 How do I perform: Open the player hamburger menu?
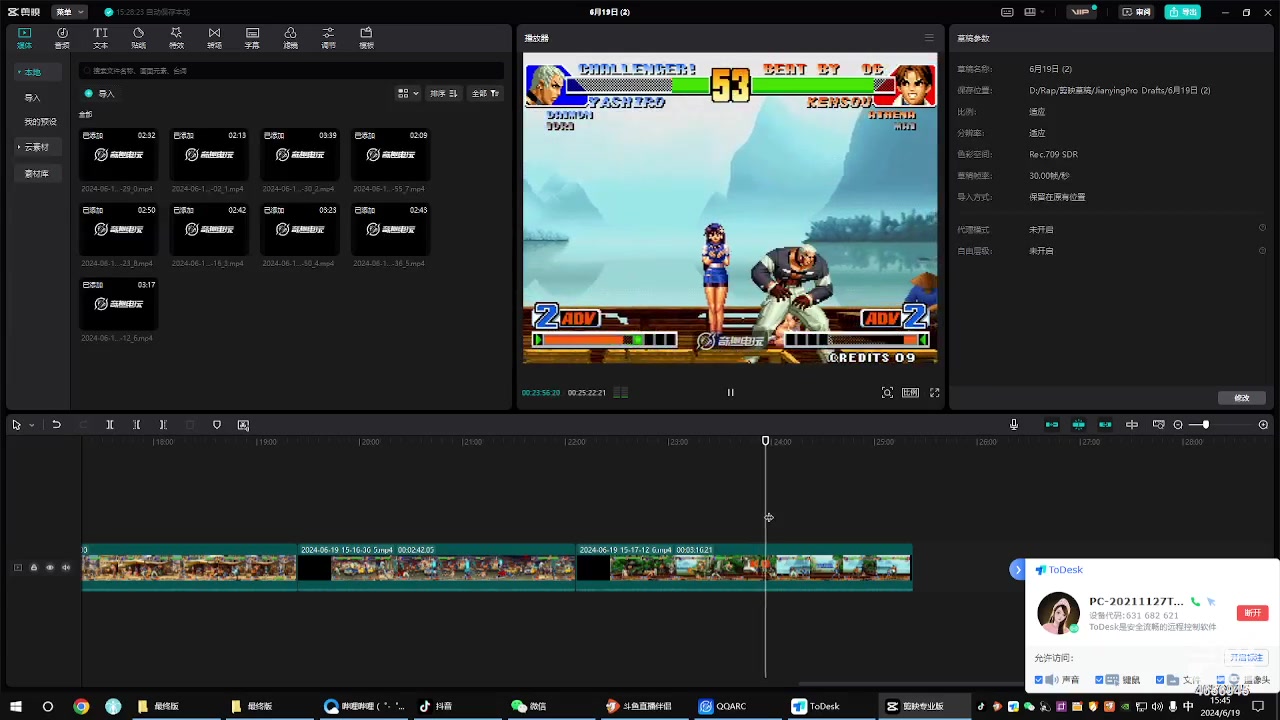(x=929, y=38)
